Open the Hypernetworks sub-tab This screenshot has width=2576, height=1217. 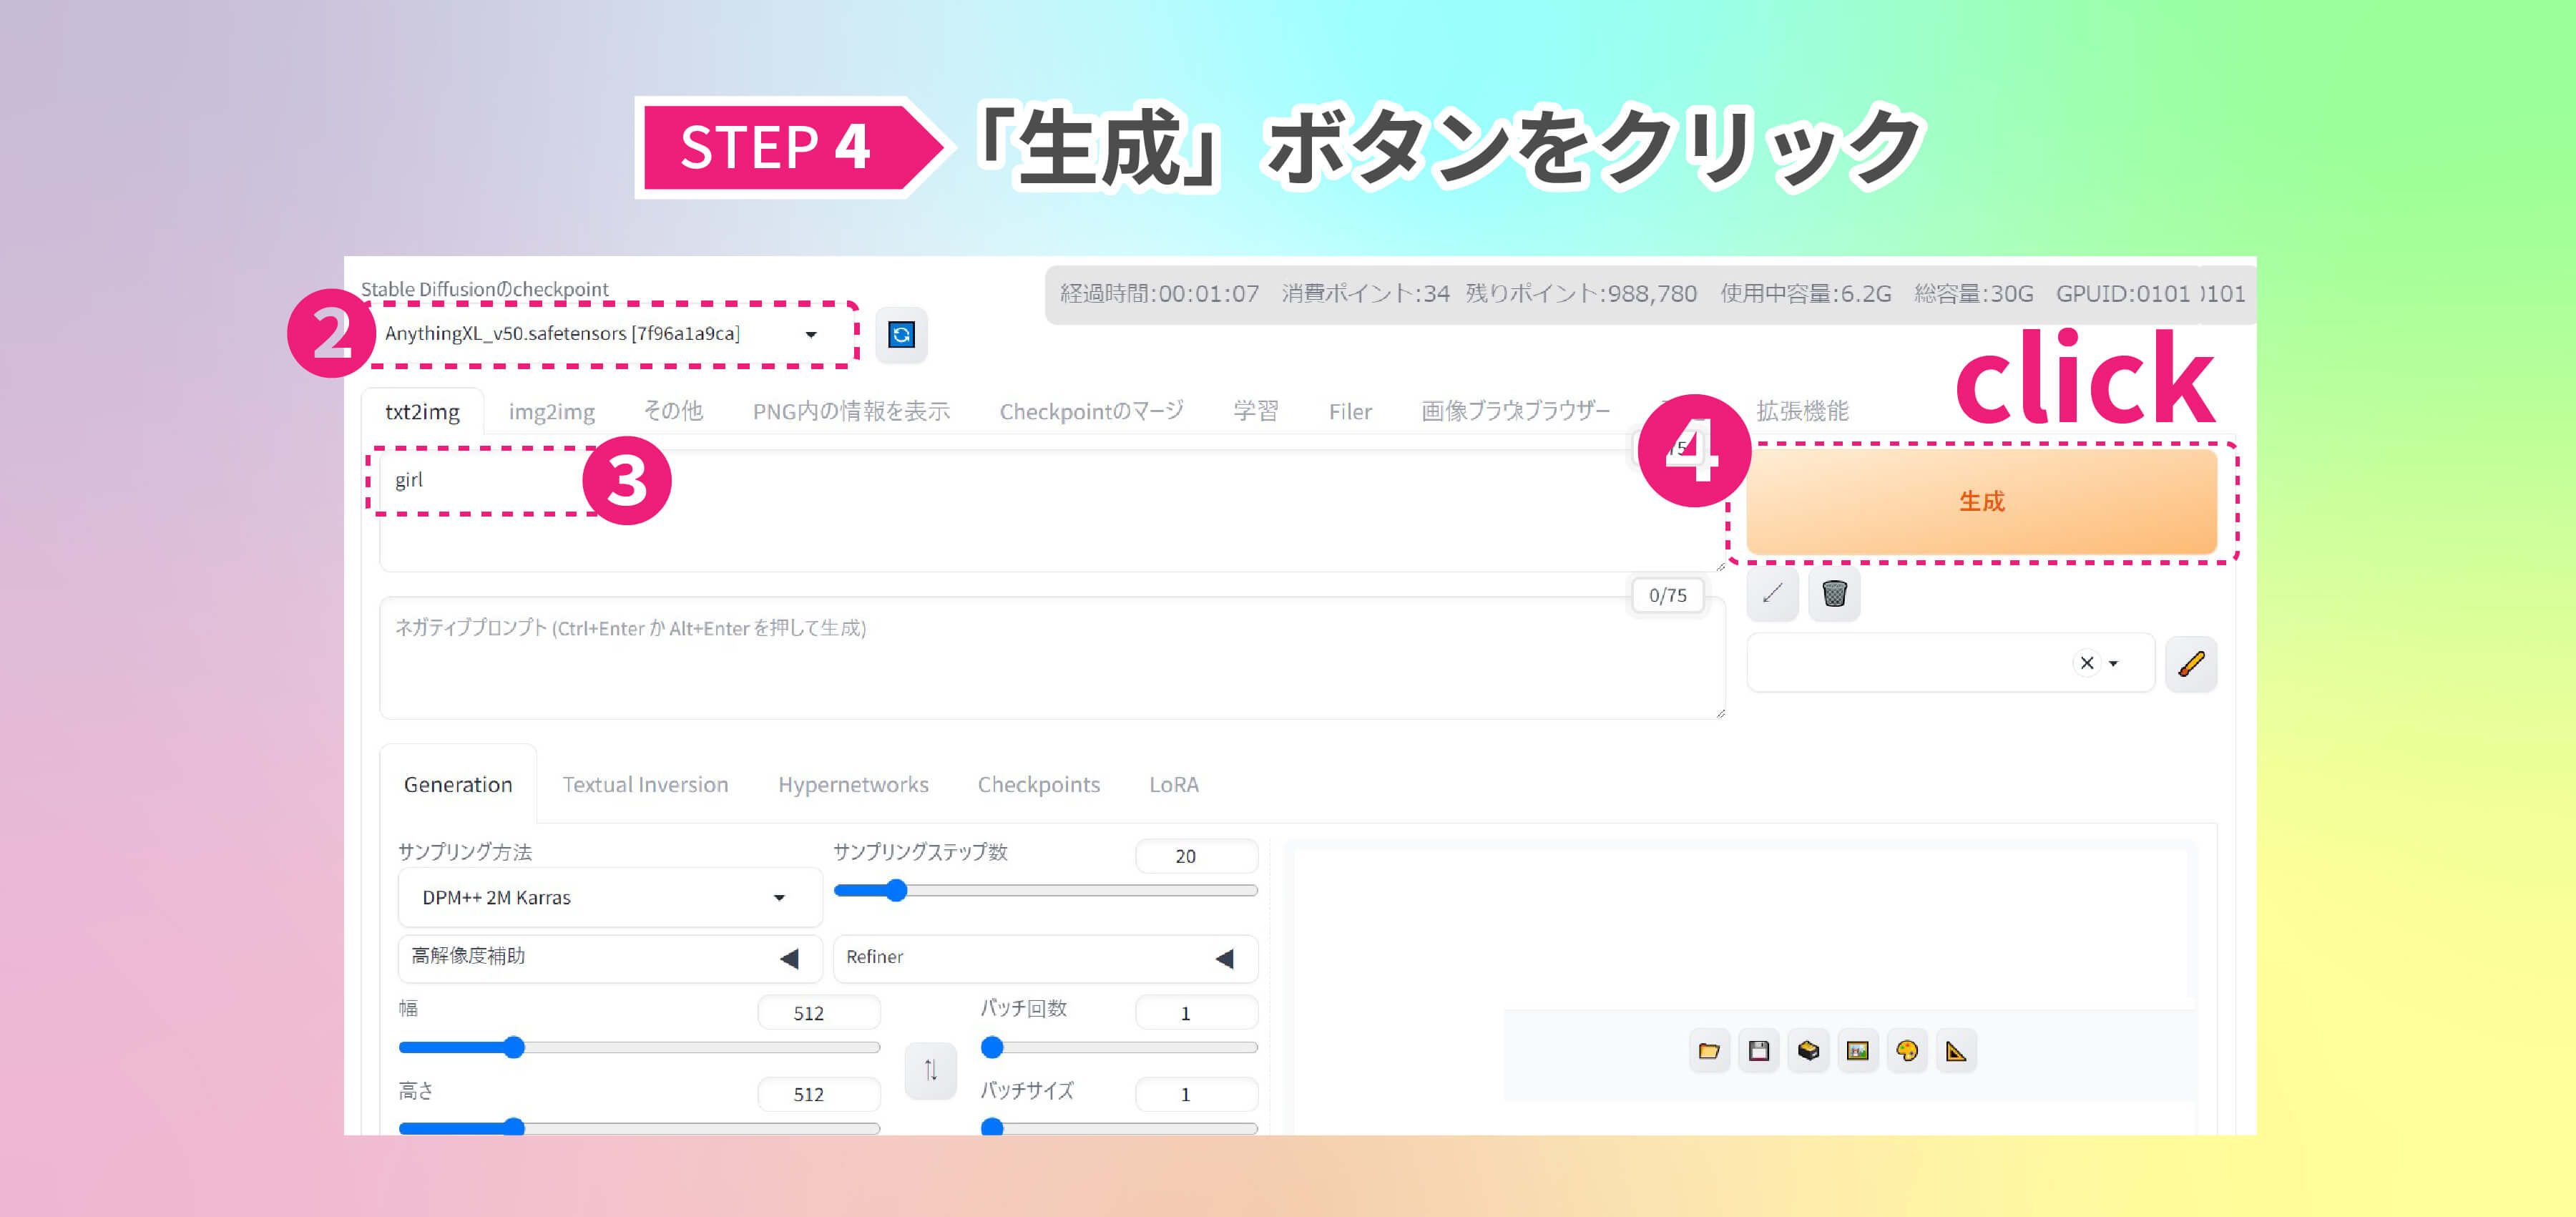(x=853, y=785)
